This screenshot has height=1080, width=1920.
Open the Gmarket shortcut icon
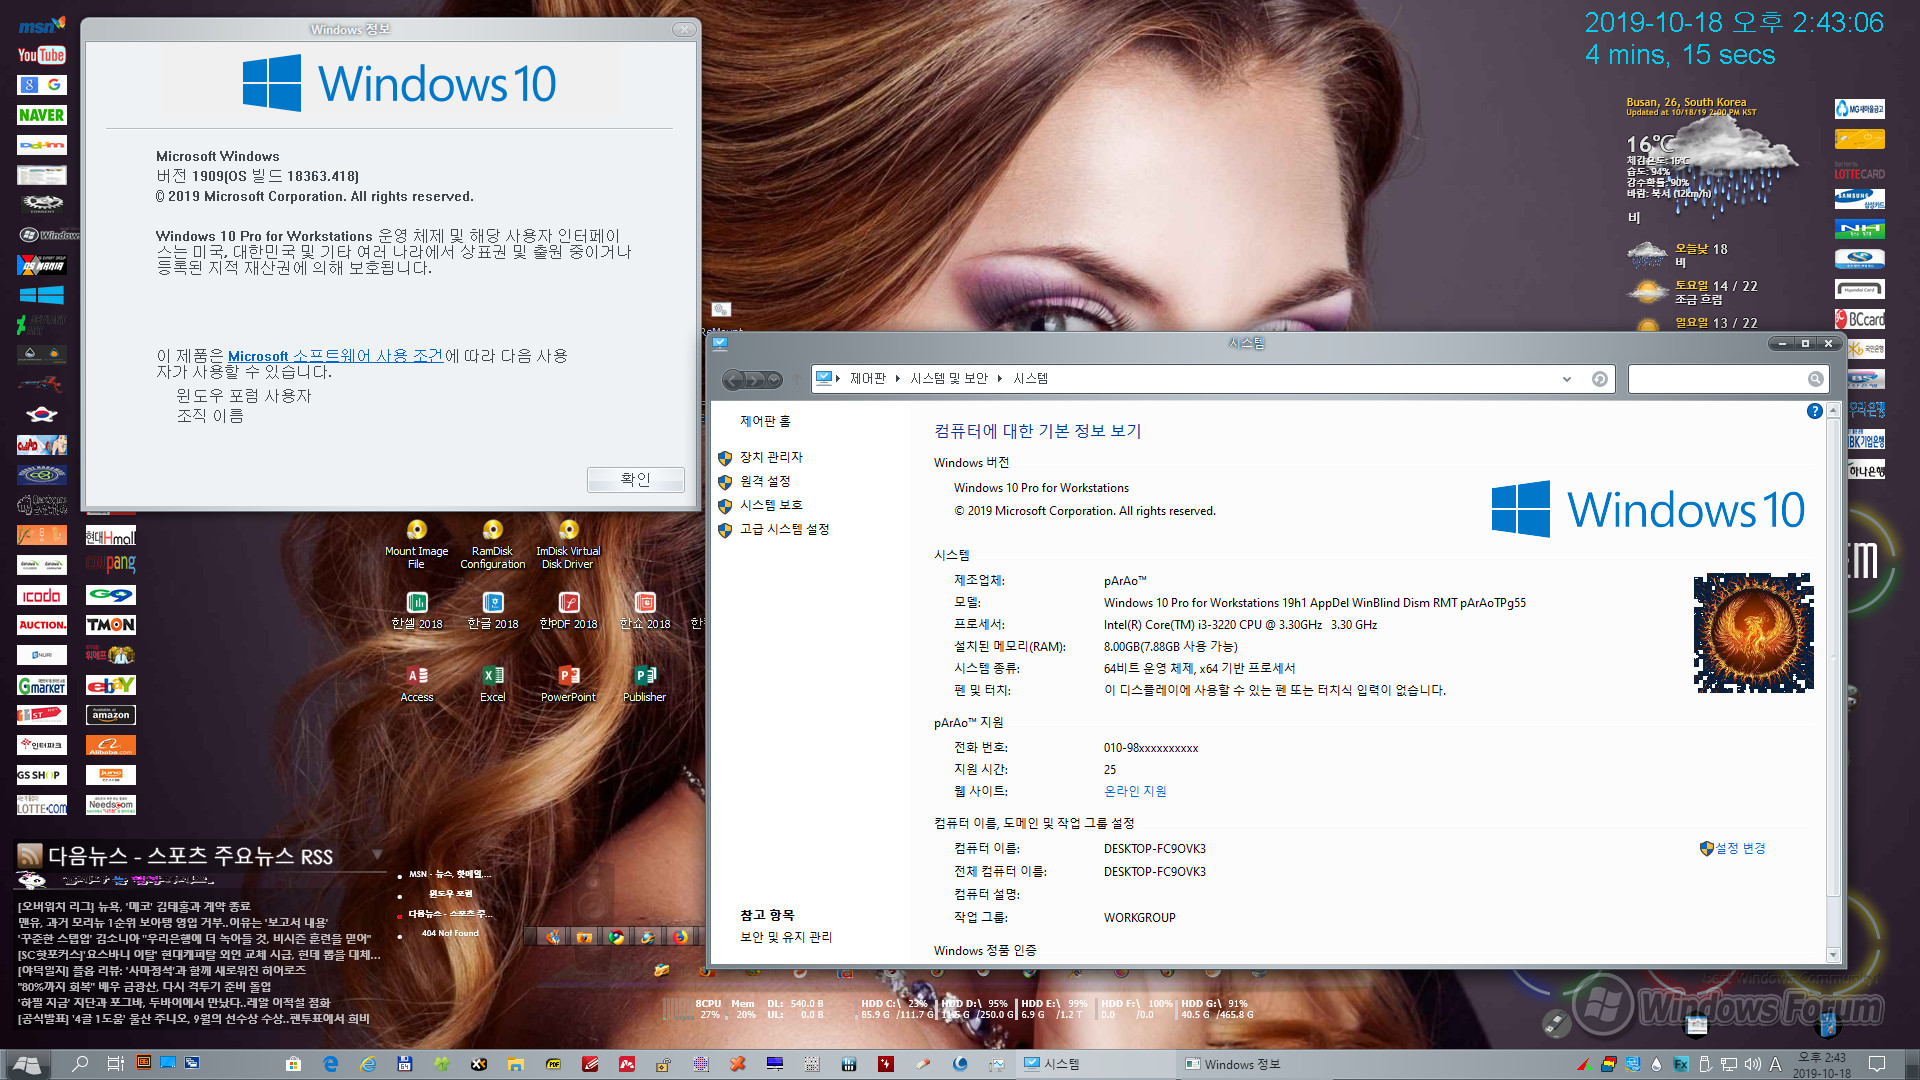tap(42, 685)
